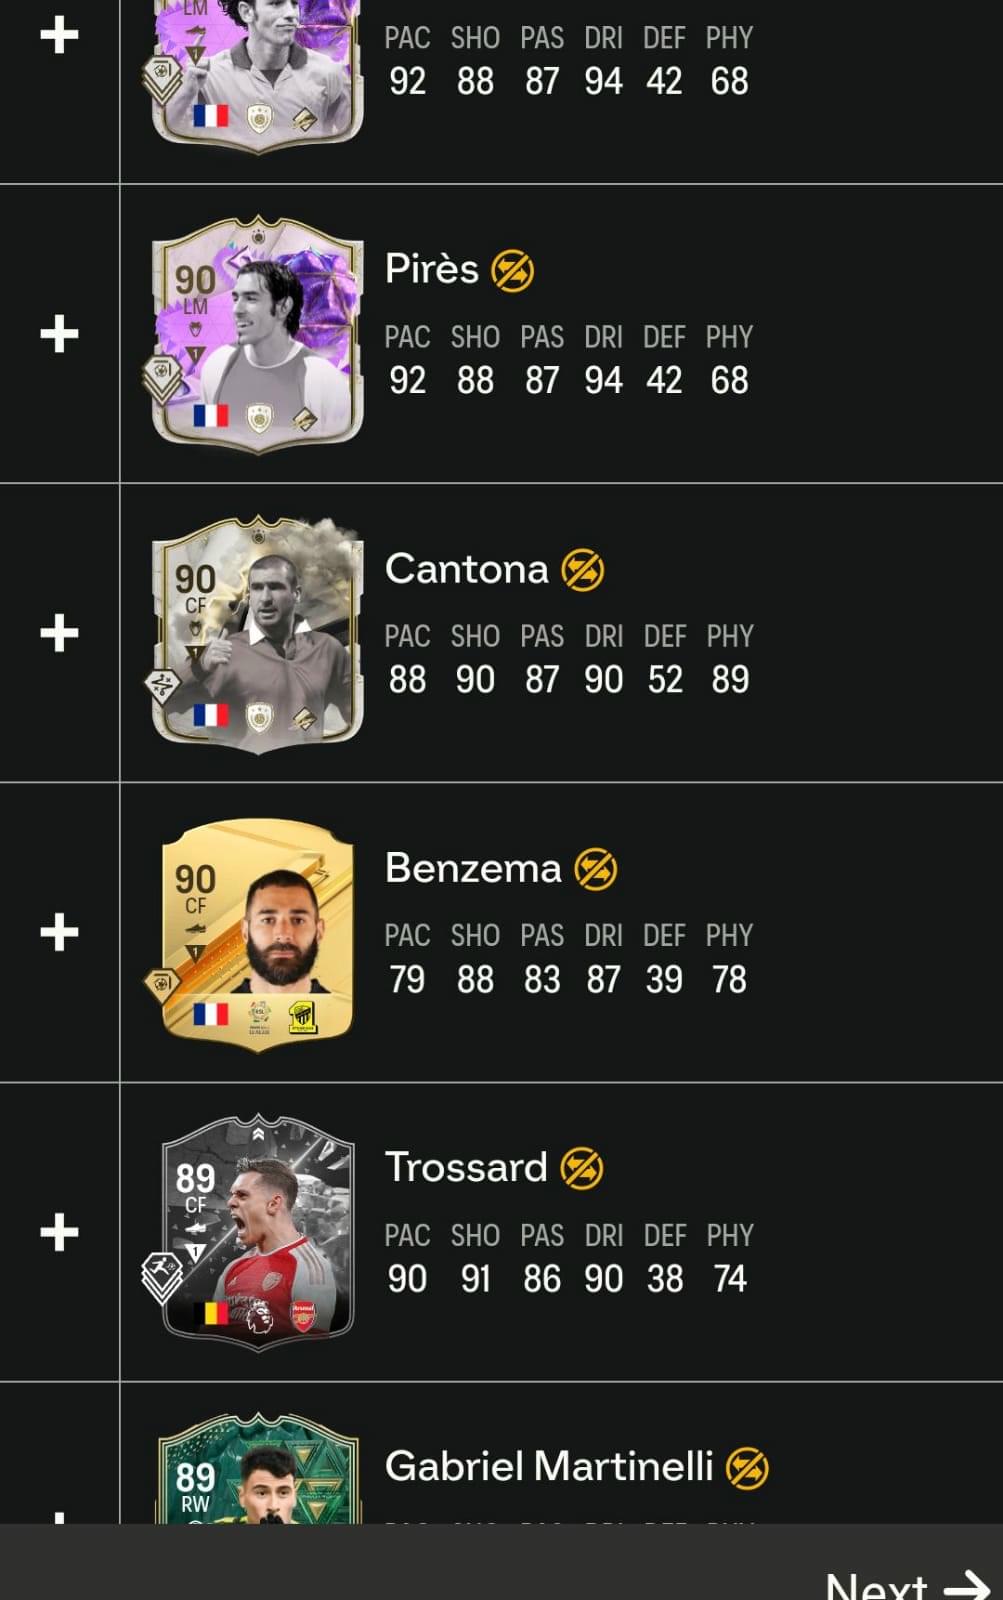This screenshot has height=1600, width=1003.
Task: Open Gabriel Martinelli 89 RW card
Action: pos(257,1468)
